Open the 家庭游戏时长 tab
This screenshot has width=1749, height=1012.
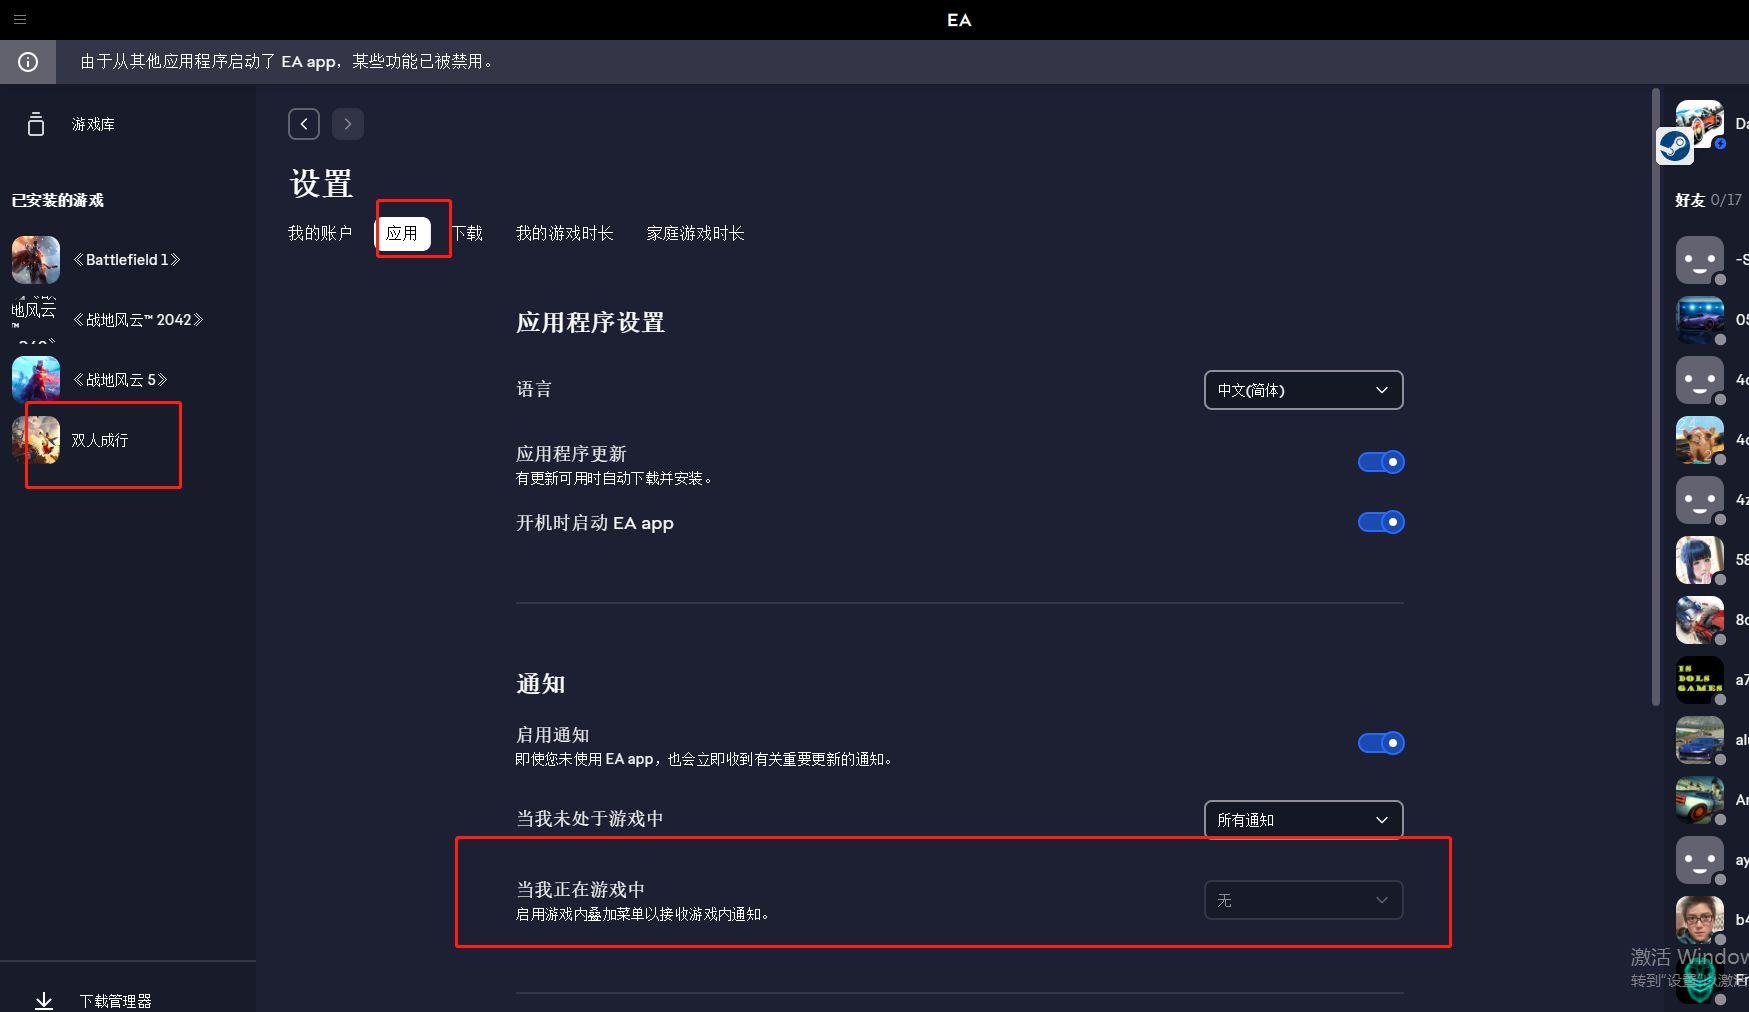click(695, 233)
